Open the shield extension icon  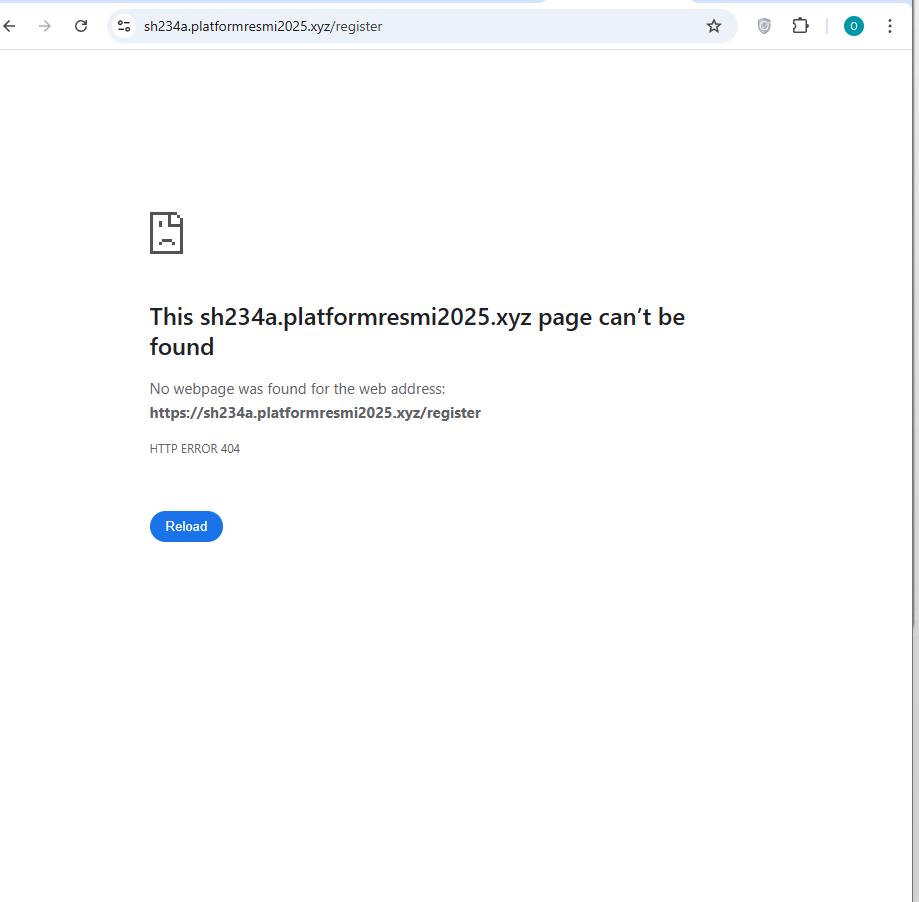(764, 26)
